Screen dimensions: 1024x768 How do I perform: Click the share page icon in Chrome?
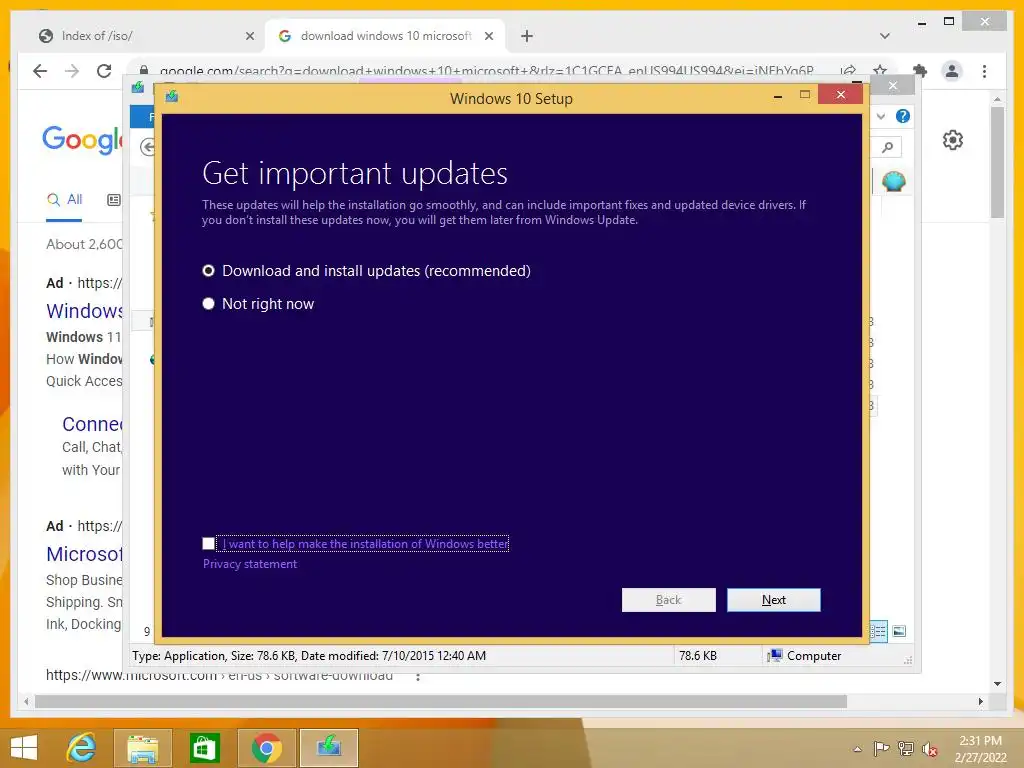pyautogui.click(x=848, y=71)
